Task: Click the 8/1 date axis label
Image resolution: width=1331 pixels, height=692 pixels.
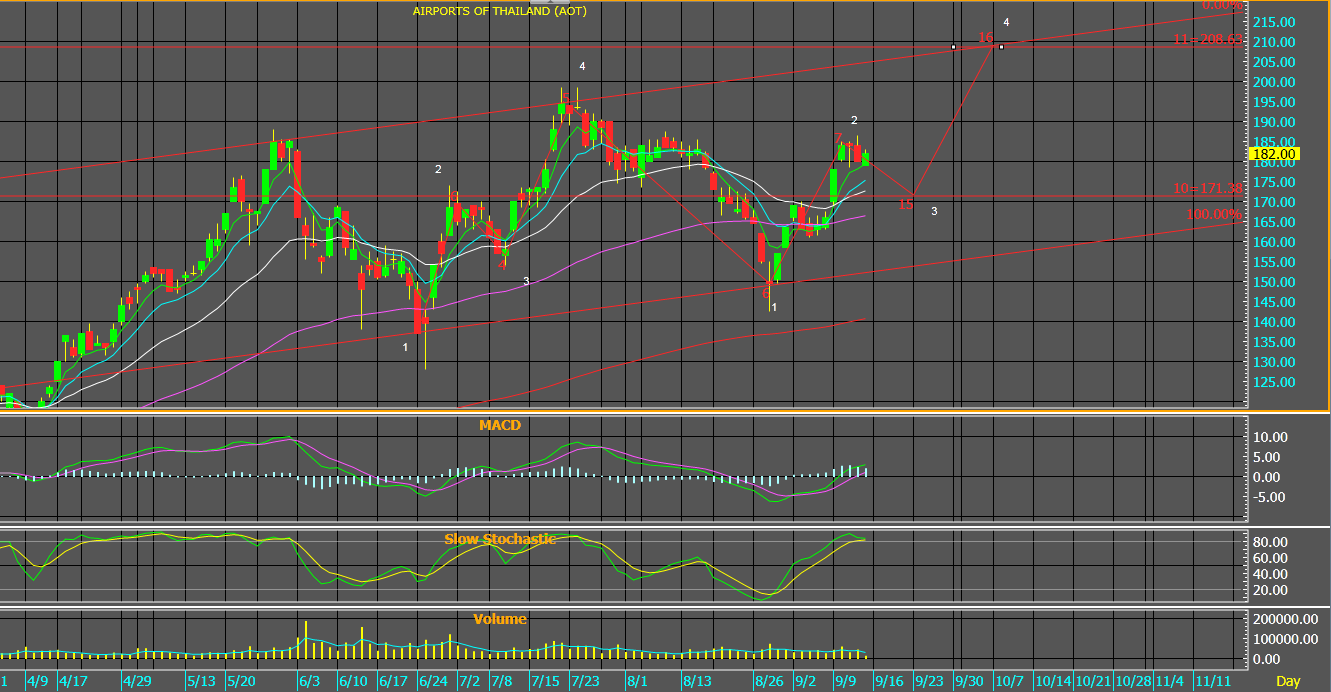Action: (x=636, y=681)
